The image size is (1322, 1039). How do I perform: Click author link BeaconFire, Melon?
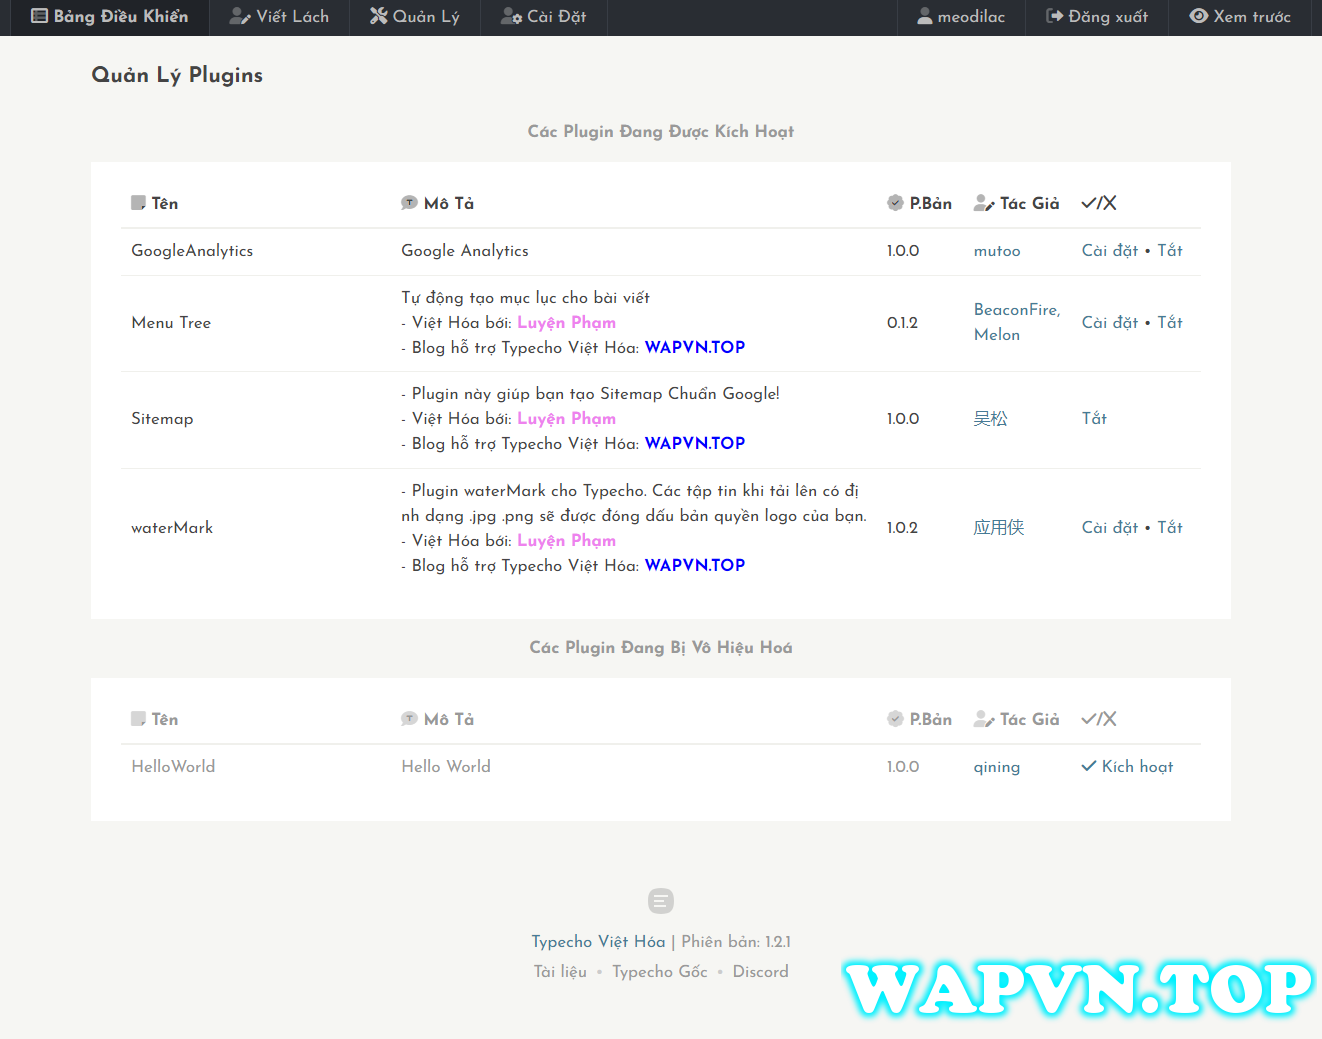[x=1017, y=323]
